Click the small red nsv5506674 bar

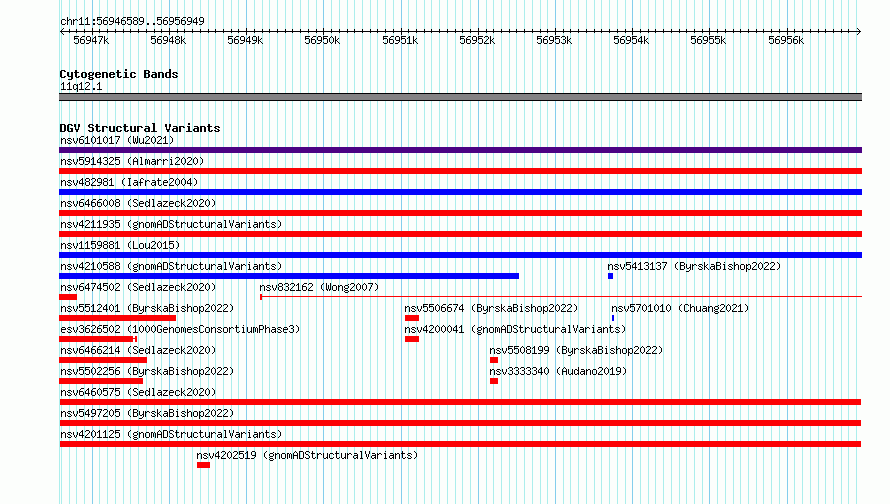click(412, 318)
